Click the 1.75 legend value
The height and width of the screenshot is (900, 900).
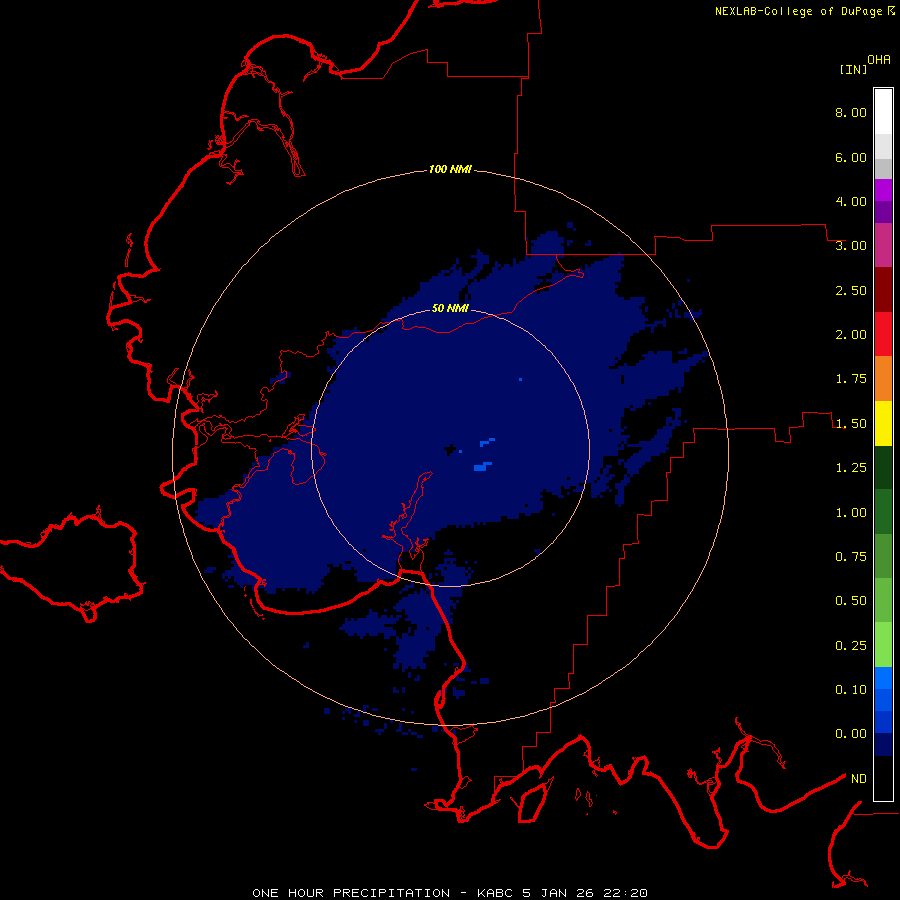tap(851, 379)
